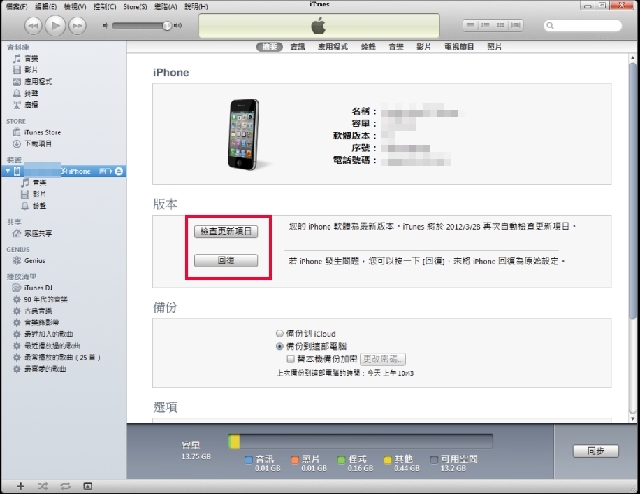Viewport: 640px width, 494px height.
Task: Open the Store(S) menu
Action: click(135, 7)
